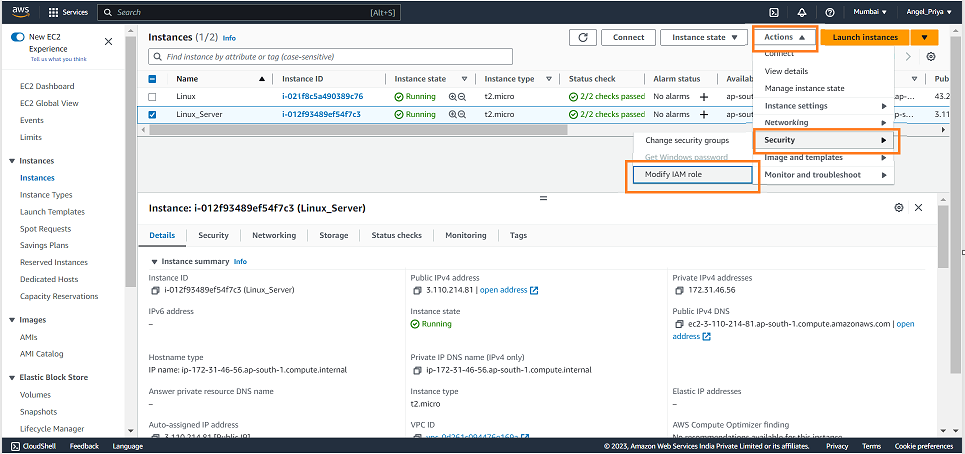Open table preferences gear icon

click(x=931, y=57)
